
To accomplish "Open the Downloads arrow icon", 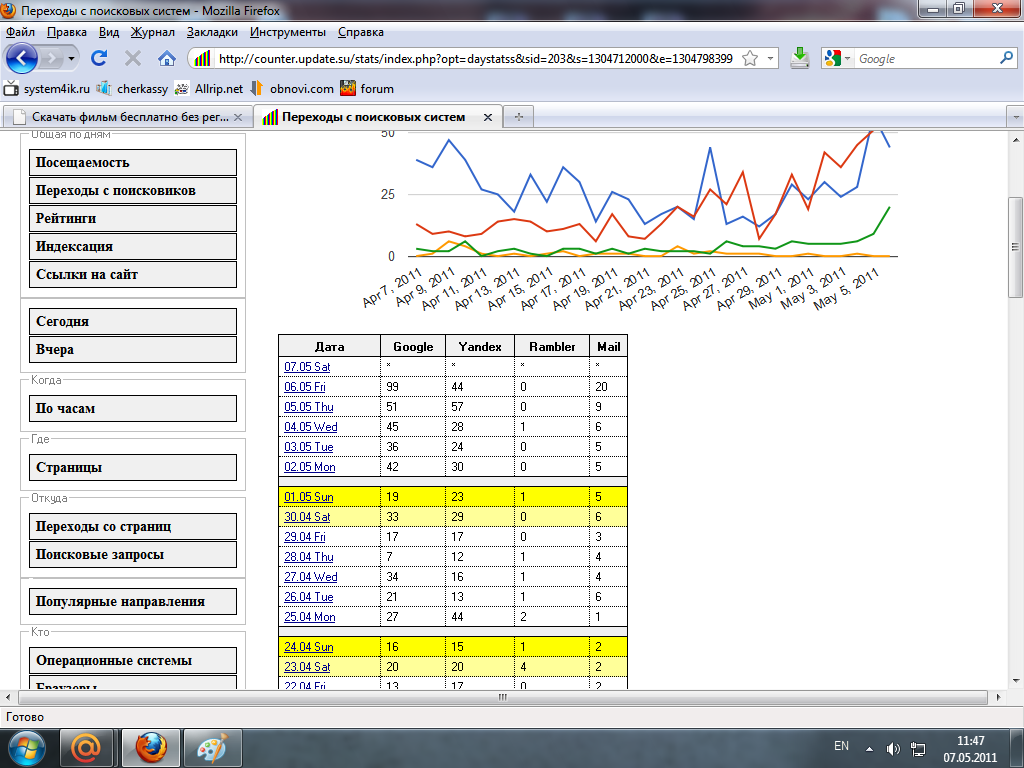I will pyautogui.click(x=799, y=59).
